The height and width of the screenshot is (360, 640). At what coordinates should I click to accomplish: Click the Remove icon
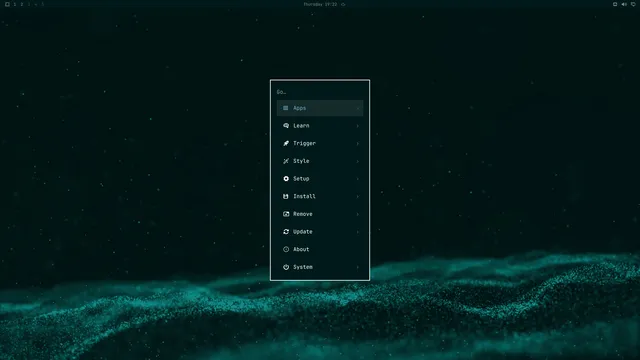tap(286, 214)
